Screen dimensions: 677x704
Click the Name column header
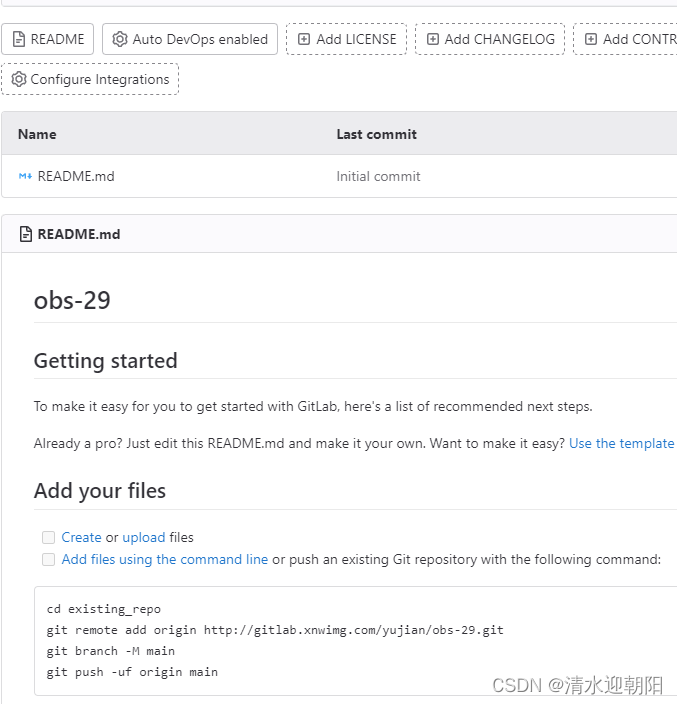[37, 134]
